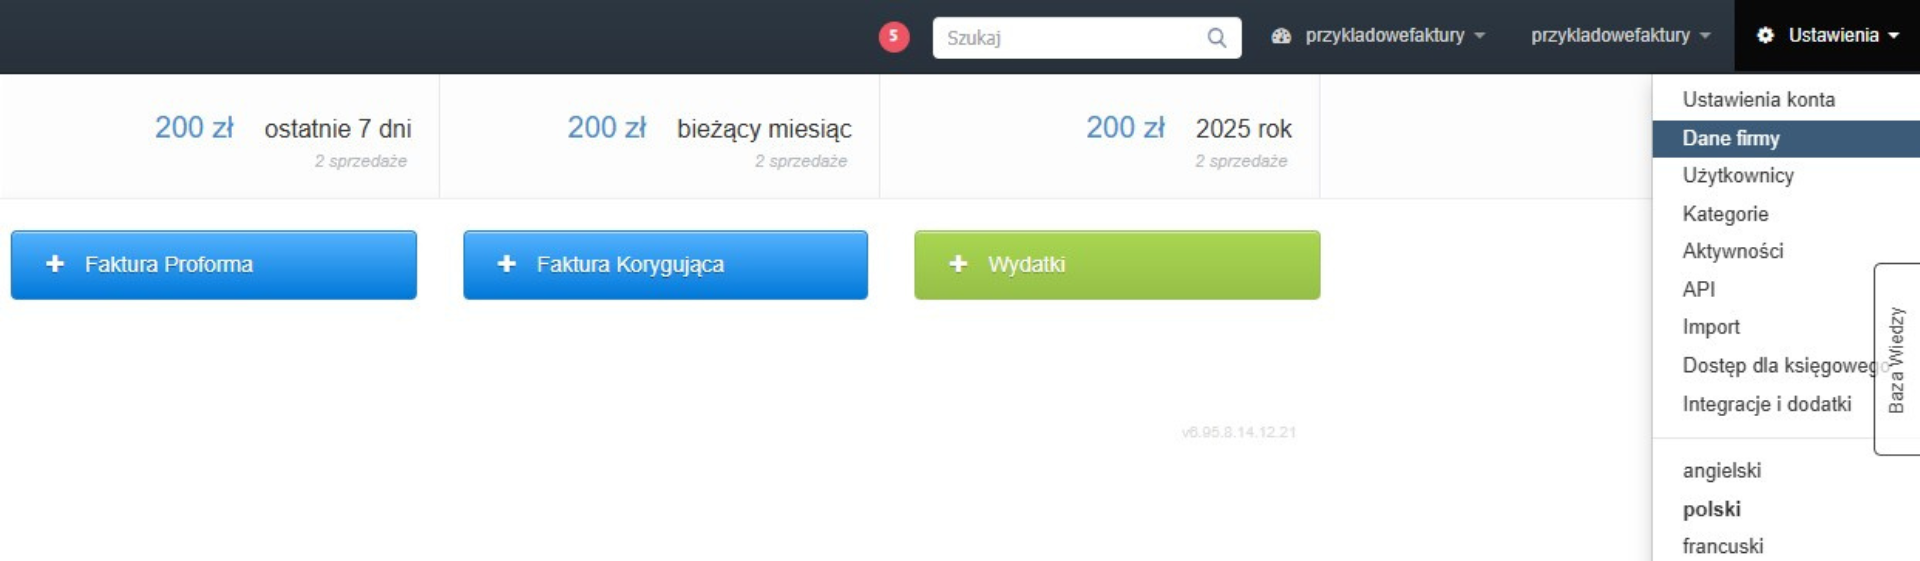Expand the second przykladowefaktury account dropdown
This screenshot has width=1920, height=561.
(1620, 36)
